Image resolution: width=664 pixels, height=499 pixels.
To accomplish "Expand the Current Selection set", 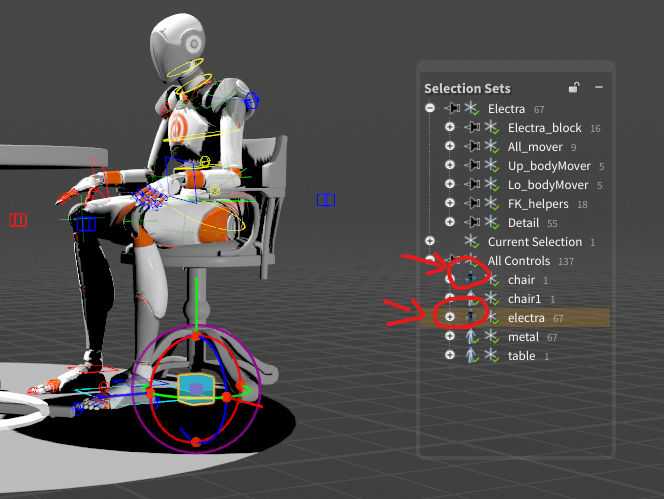I will (x=430, y=241).
